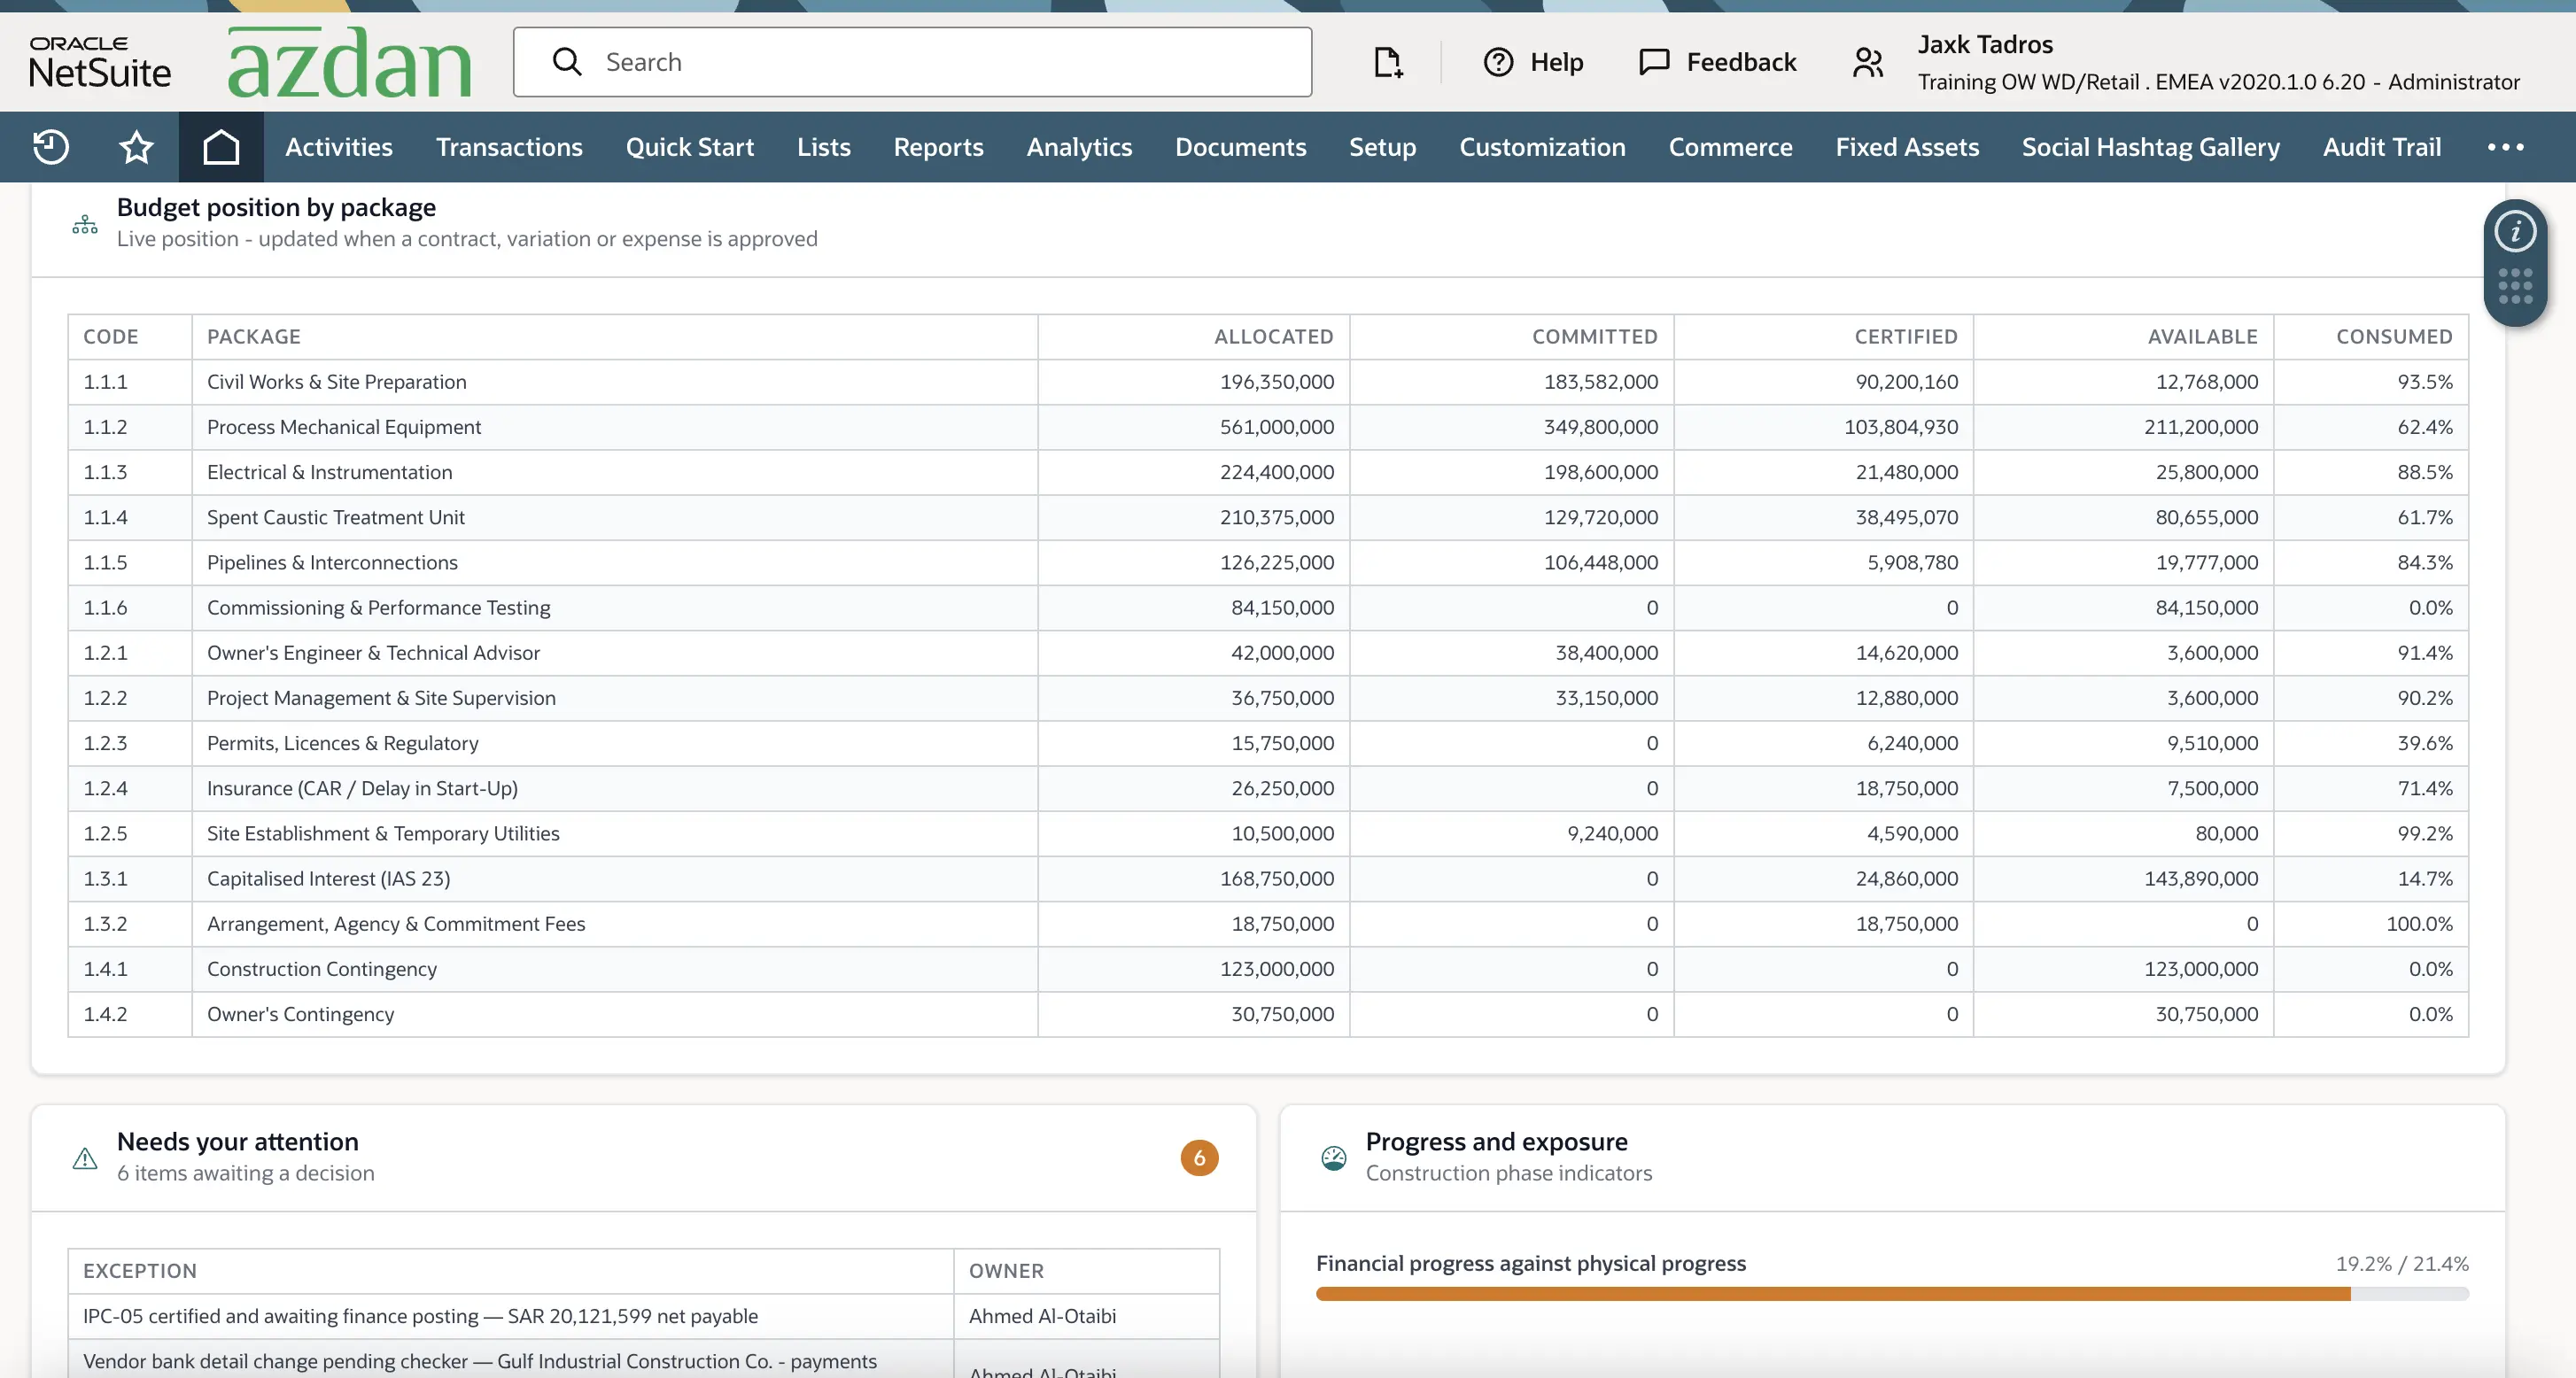Open the Lists menu
Viewport: 2576px width, 1378px height.
pyautogui.click(x=824, y=147)
